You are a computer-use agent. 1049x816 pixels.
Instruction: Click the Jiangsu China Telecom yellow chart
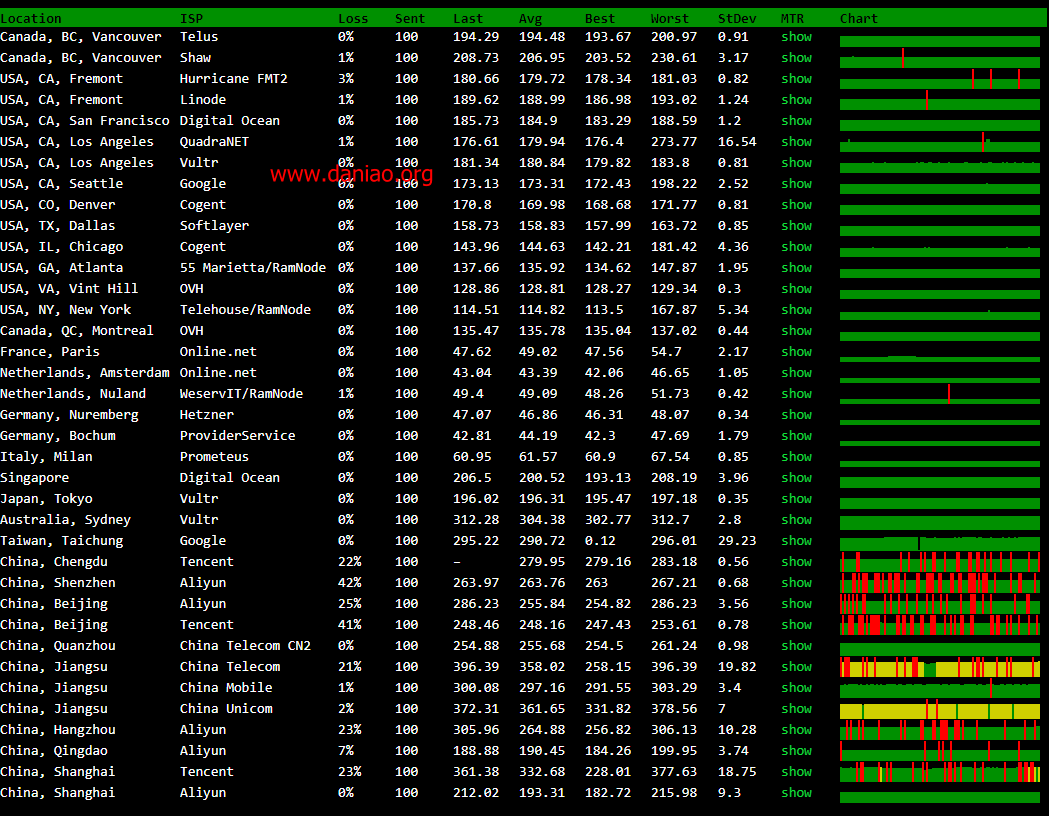pyautogui.click(x=939, y=667)
